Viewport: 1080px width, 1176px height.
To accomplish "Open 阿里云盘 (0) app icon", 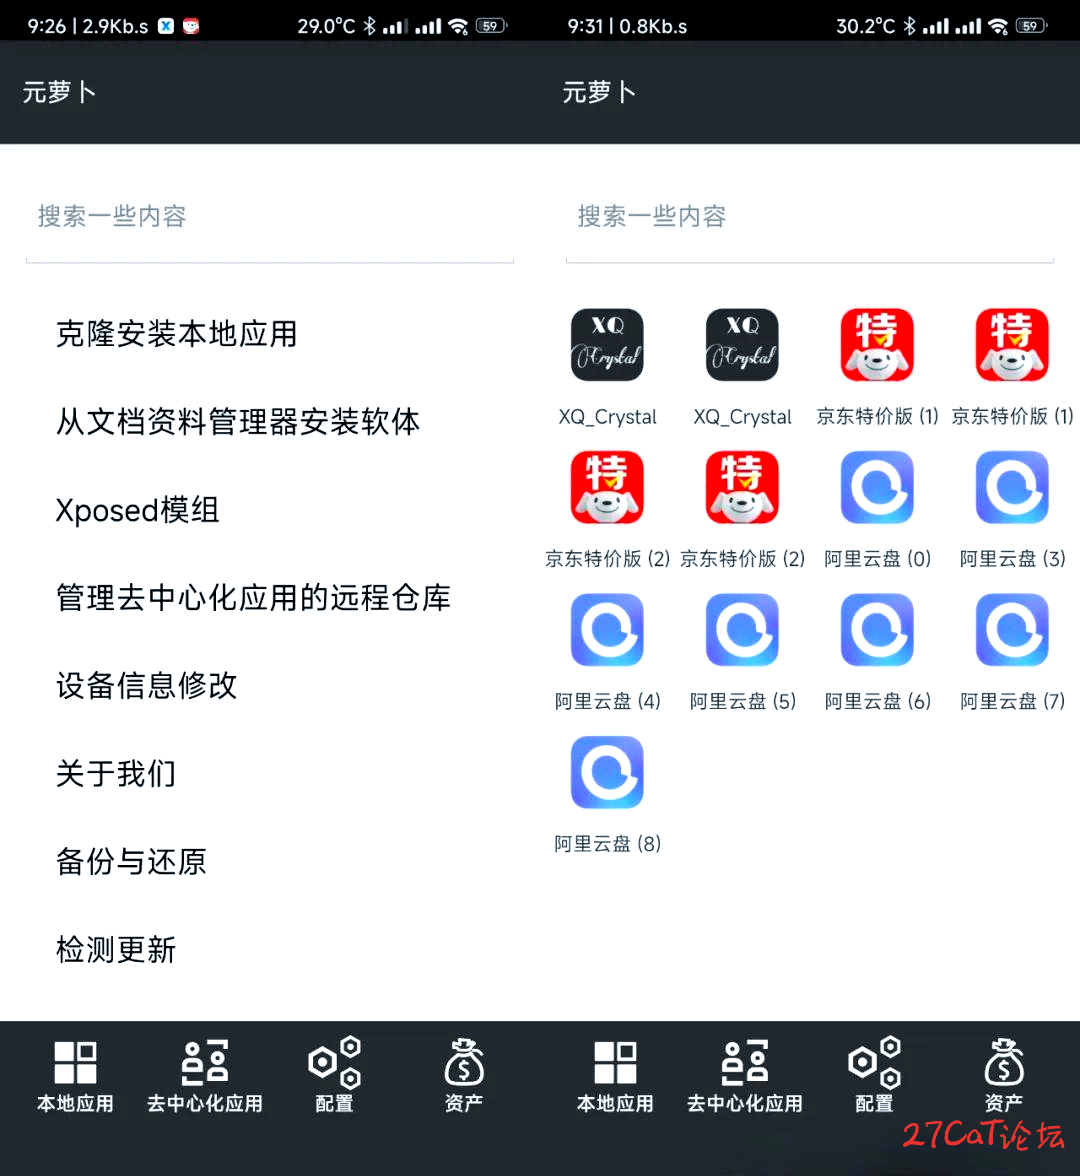I will point(877,488).
